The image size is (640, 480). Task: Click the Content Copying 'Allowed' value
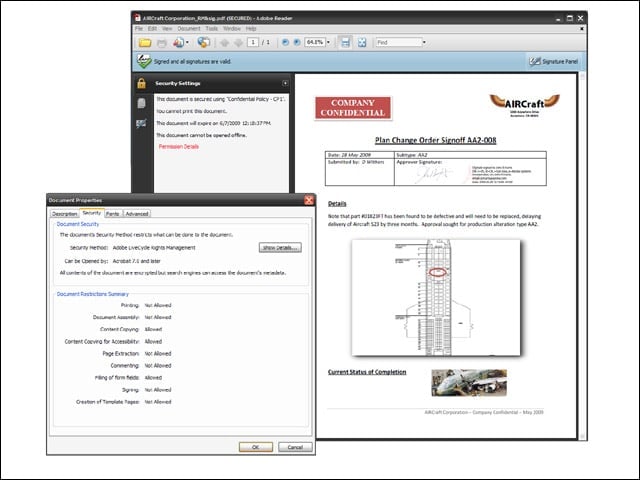(153, 329)
